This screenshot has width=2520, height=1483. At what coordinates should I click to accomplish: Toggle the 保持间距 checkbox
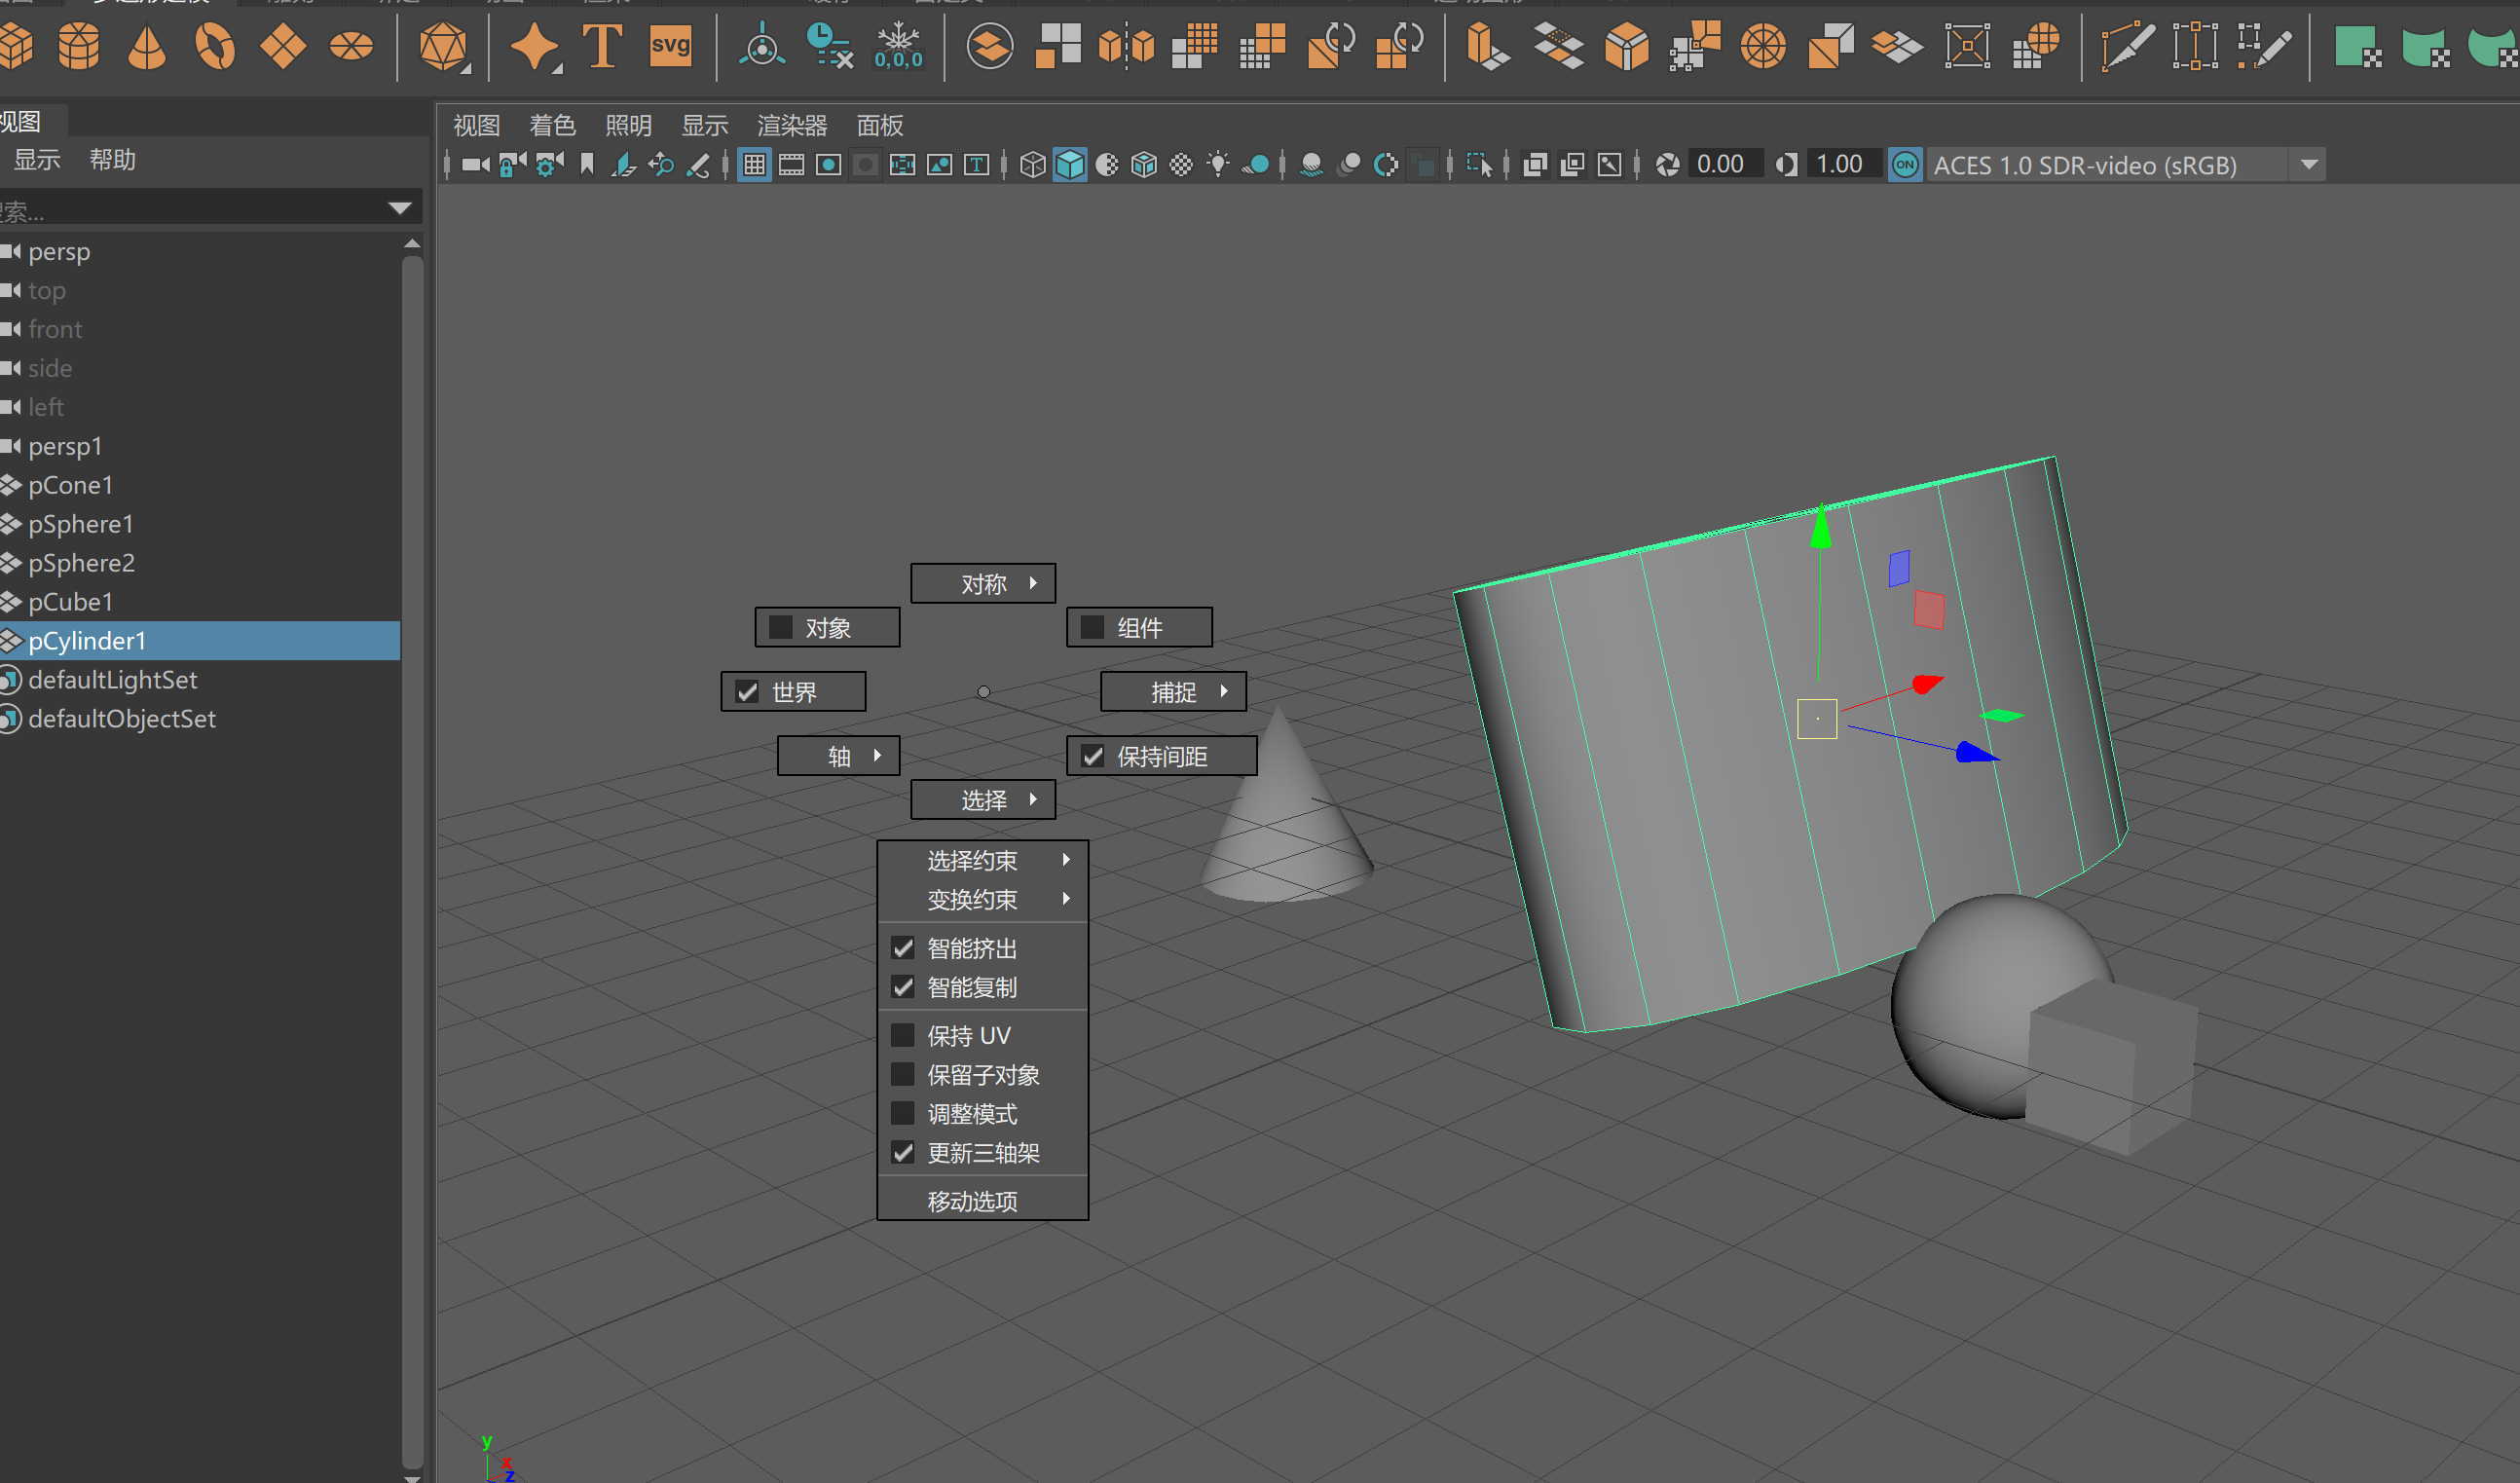pyautogui.click(x=1093, y=756)
